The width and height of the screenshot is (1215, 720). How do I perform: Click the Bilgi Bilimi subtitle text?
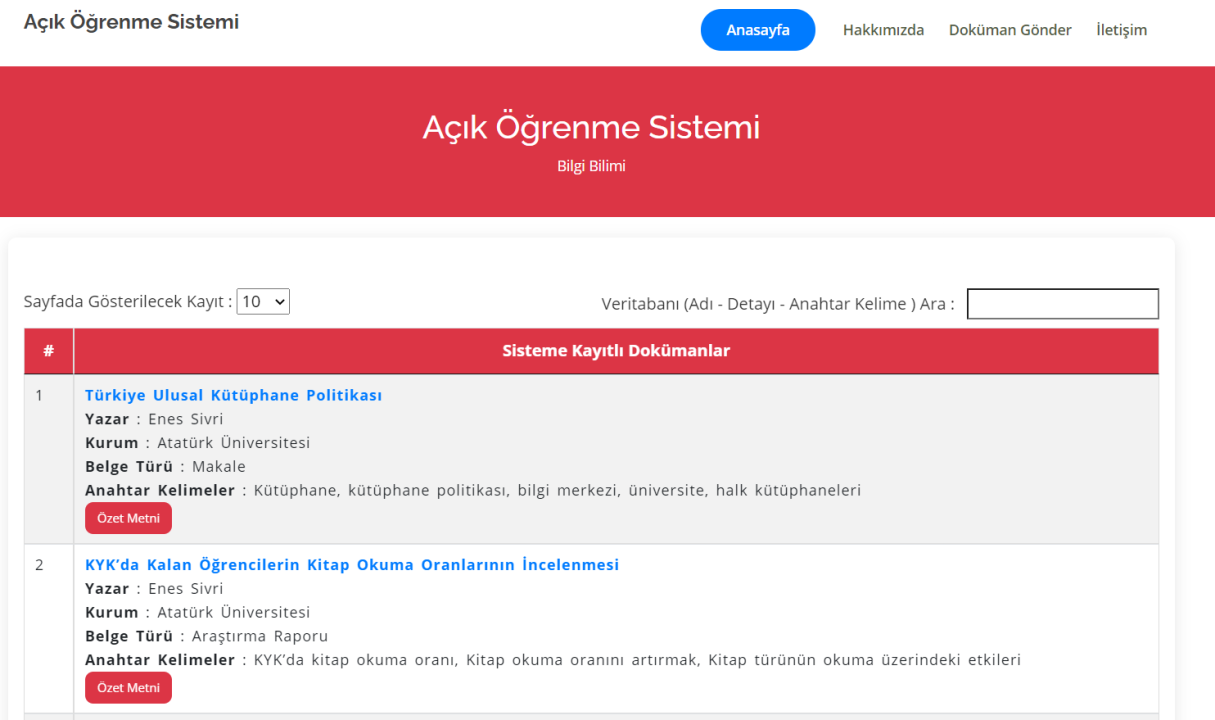(x=592, y=165)
